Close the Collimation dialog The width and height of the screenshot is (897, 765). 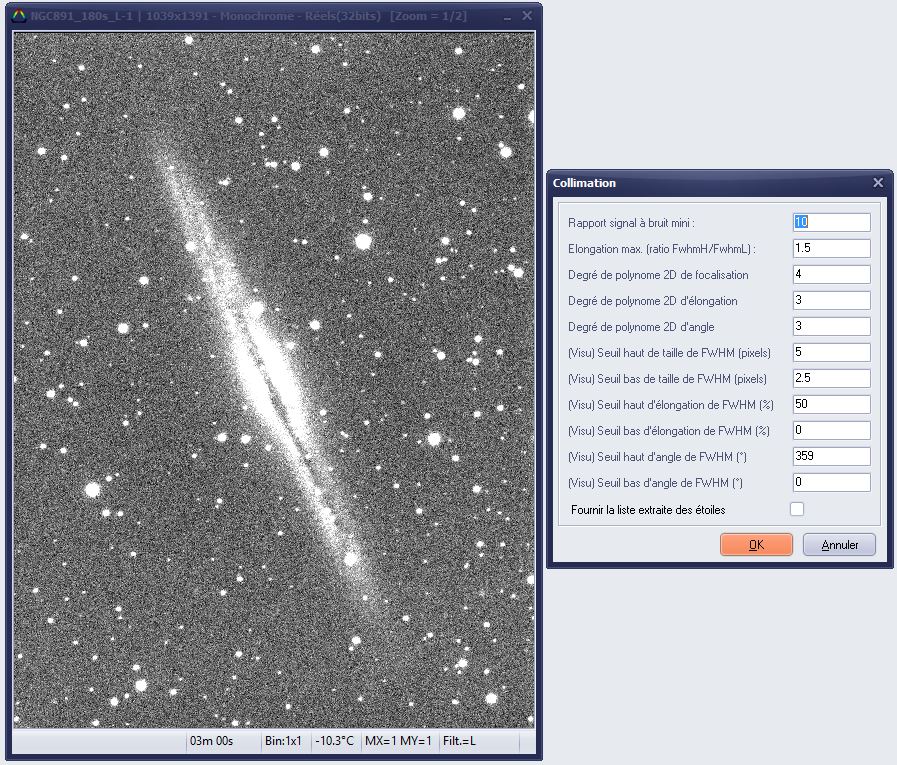point(878,183)
